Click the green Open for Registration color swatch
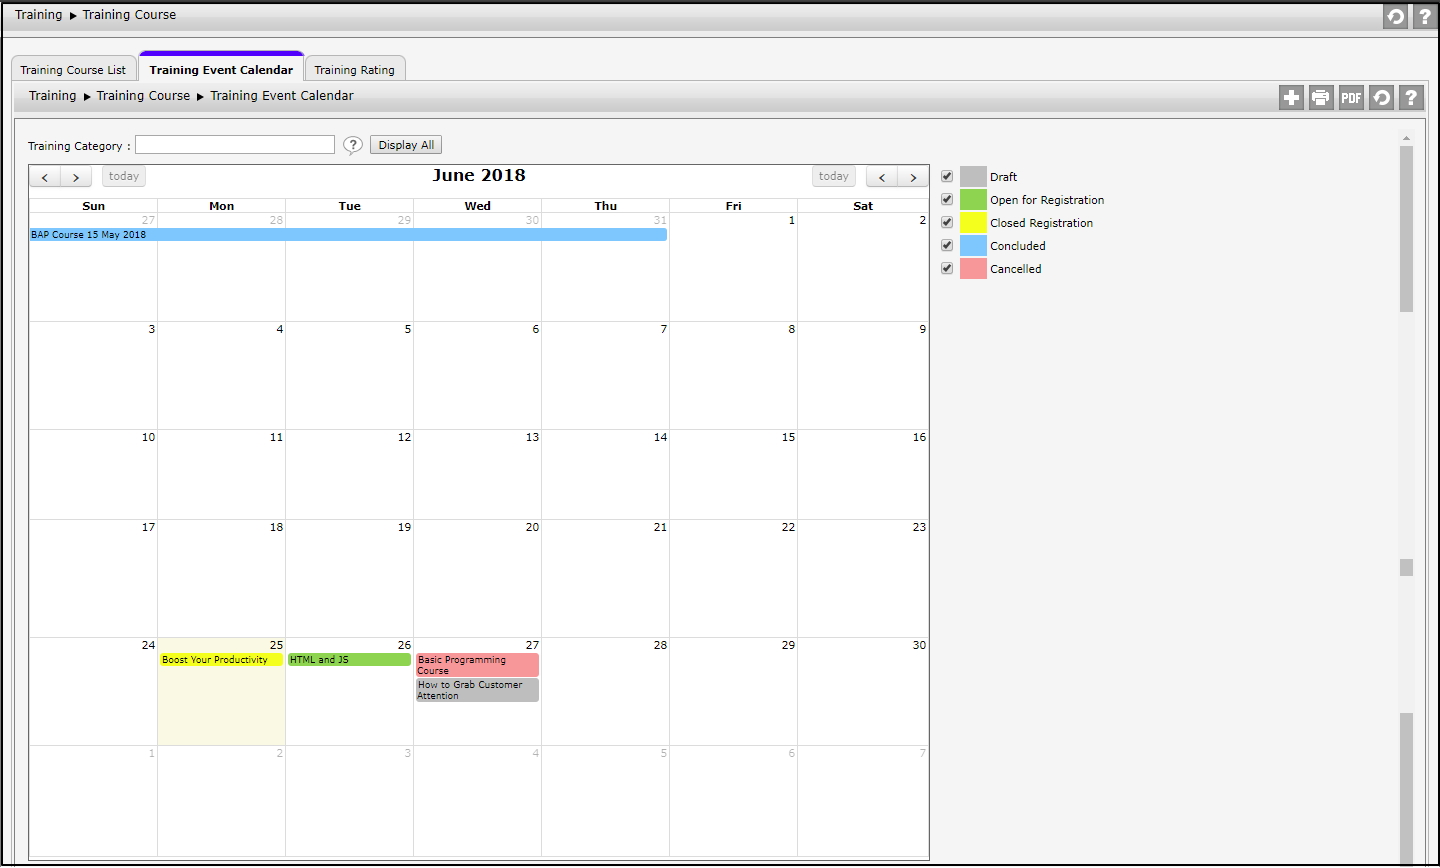 pos(973,198)
